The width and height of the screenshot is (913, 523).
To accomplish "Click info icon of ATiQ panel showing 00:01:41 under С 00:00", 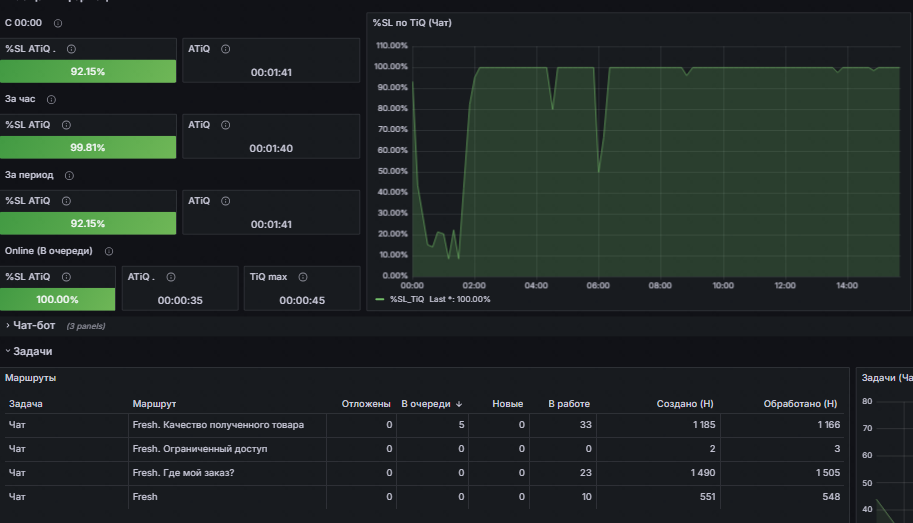I will coord(225,49).
